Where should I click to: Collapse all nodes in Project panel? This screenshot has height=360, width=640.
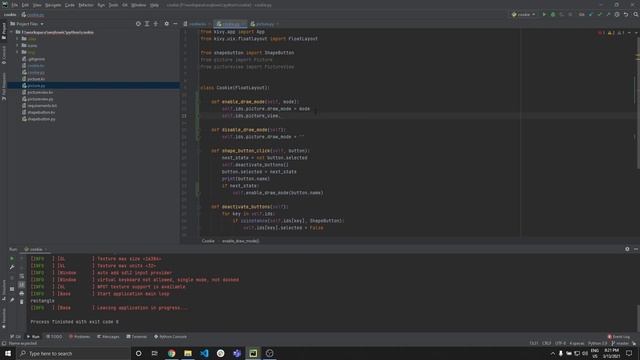click(x=156, y=24)
